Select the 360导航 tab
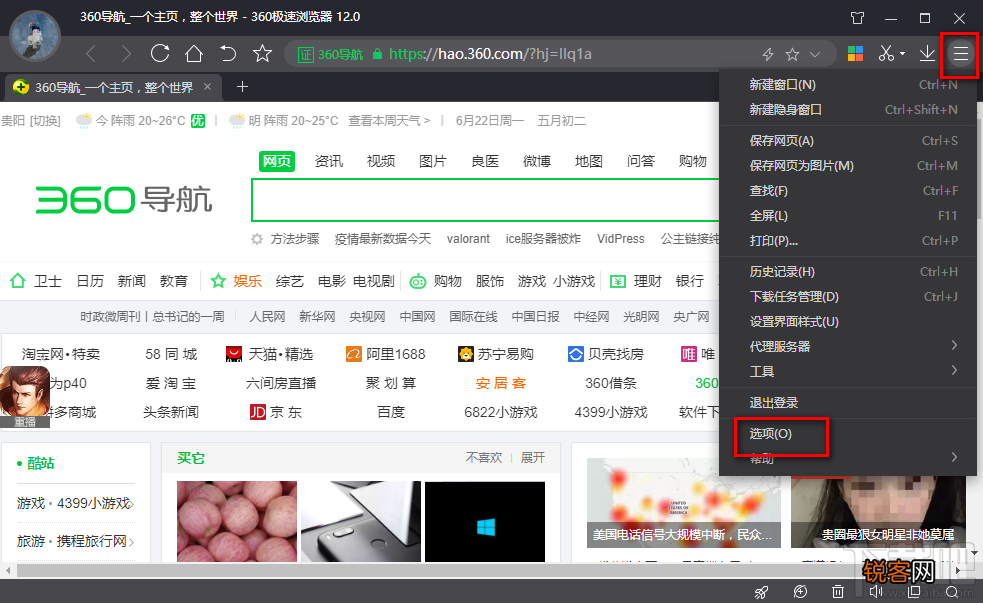 coord(113,87)
